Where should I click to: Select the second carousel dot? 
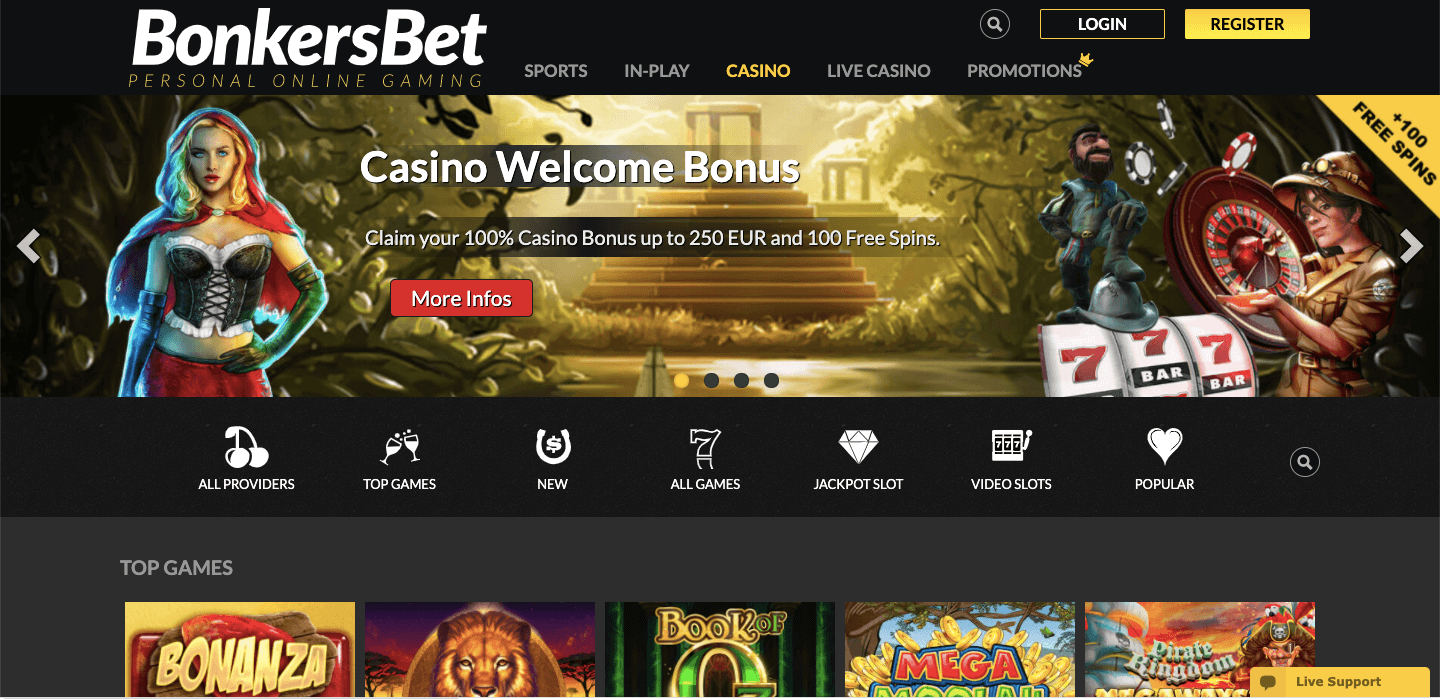(x=711, y=380)
